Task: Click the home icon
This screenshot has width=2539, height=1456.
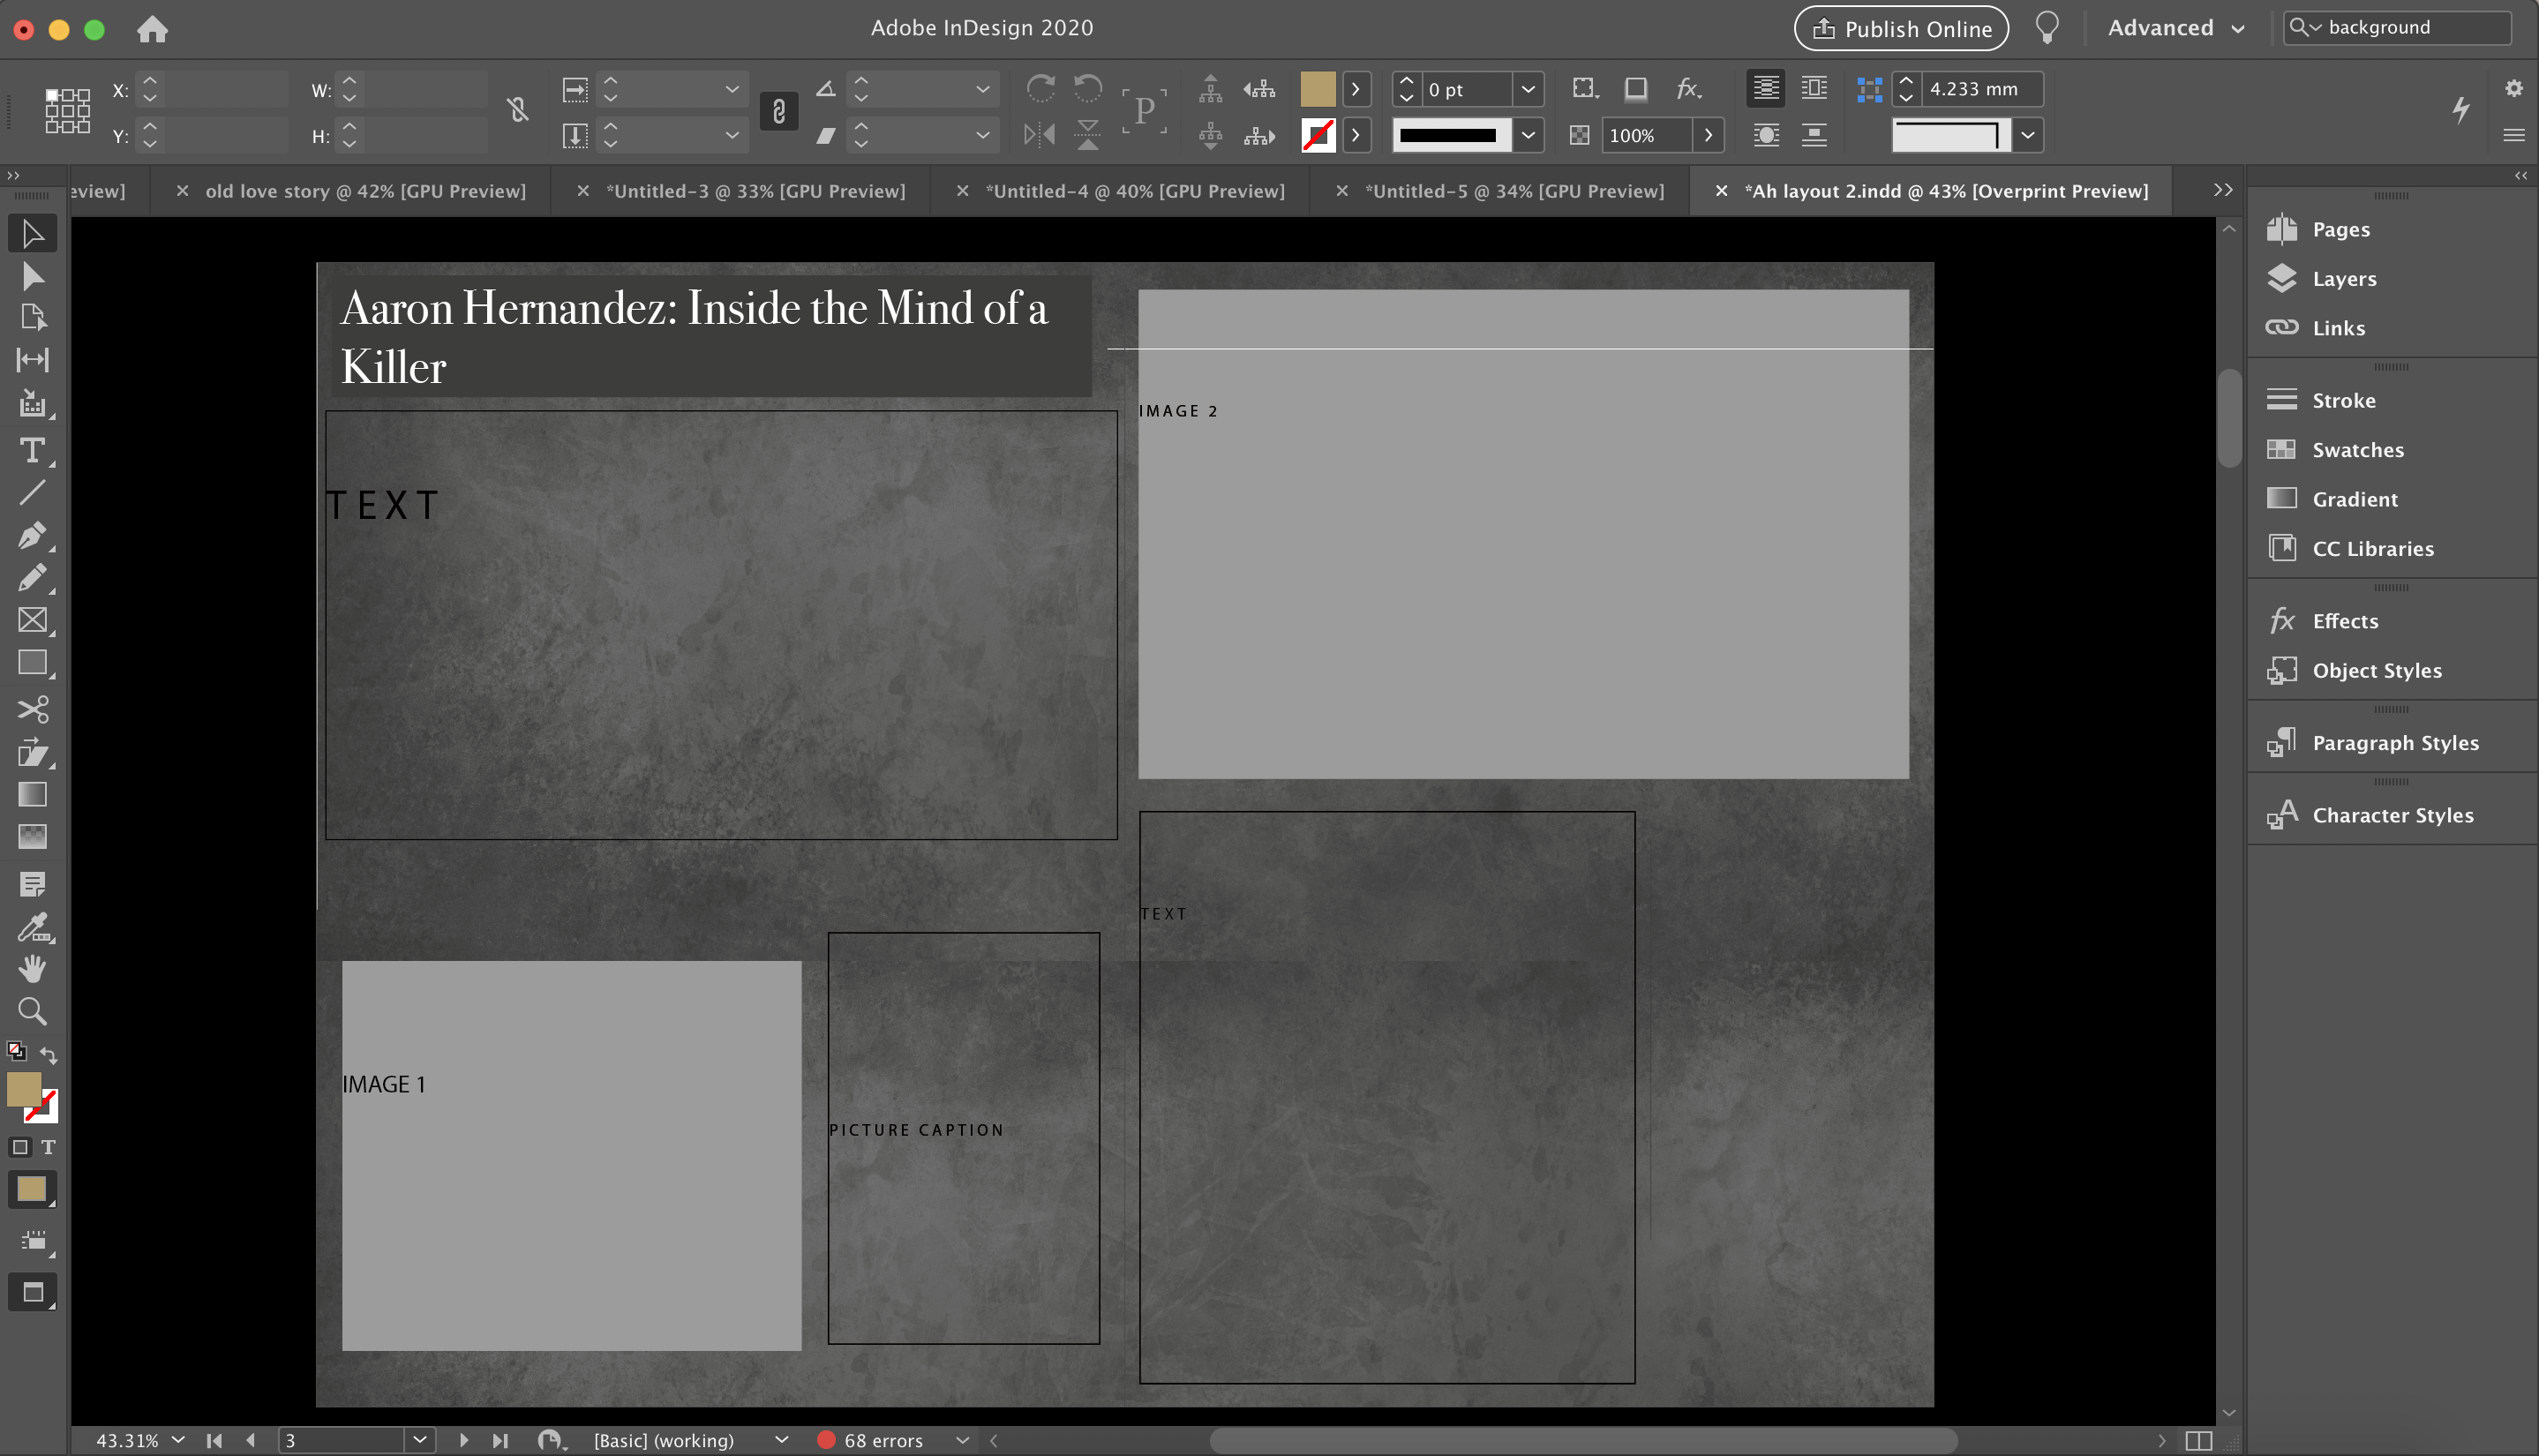Action: (152, 29)
